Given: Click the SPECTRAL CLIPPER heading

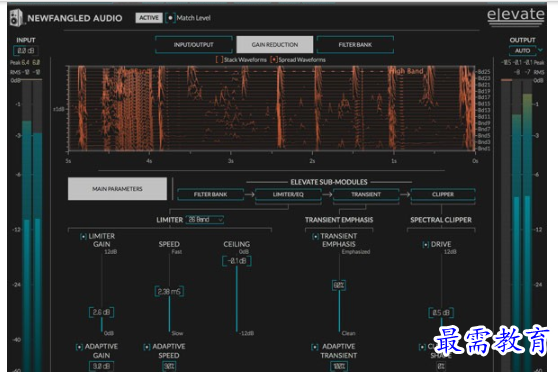Looking at the screenshot, I should coord(441,220).
